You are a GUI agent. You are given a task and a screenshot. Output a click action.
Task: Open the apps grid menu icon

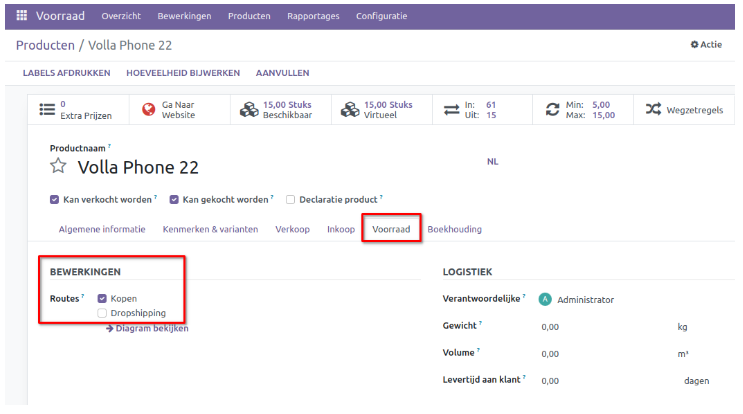tap(20, 16)
